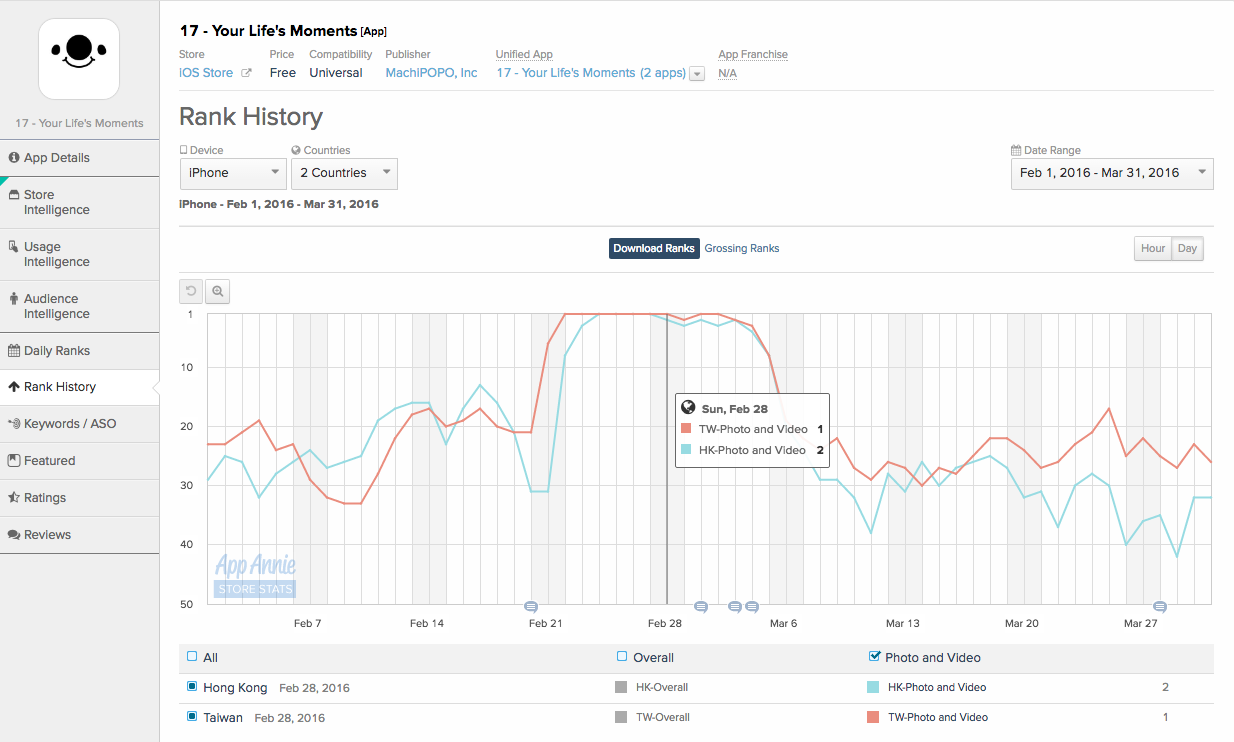Go to Daily Ranks page
The width and height of the screenshot is (1234, 742).
(79, 351)
